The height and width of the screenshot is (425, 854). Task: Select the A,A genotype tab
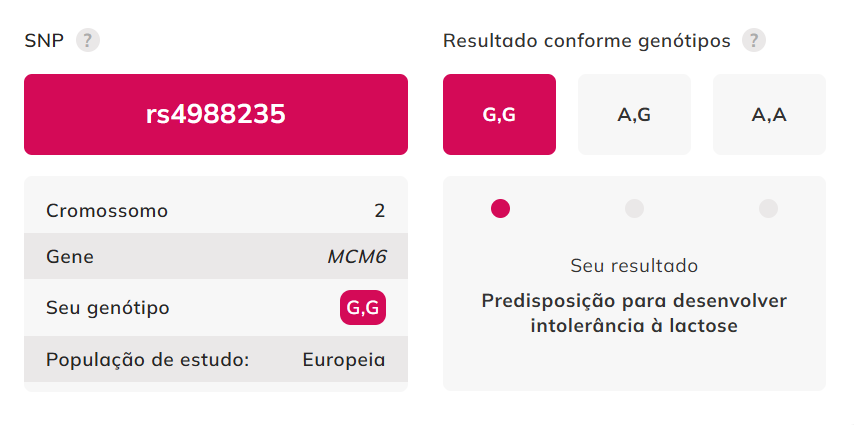pos(769,115)
